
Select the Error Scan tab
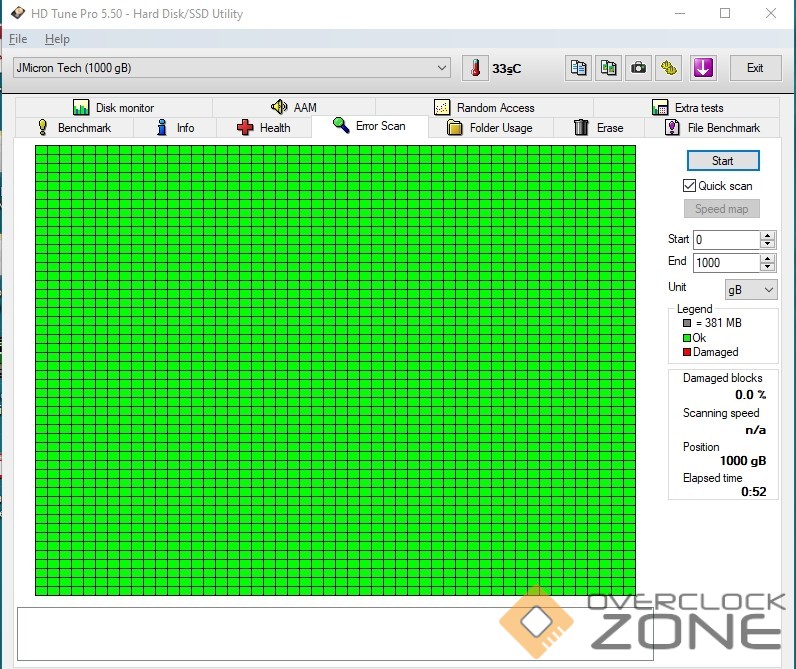370,126
